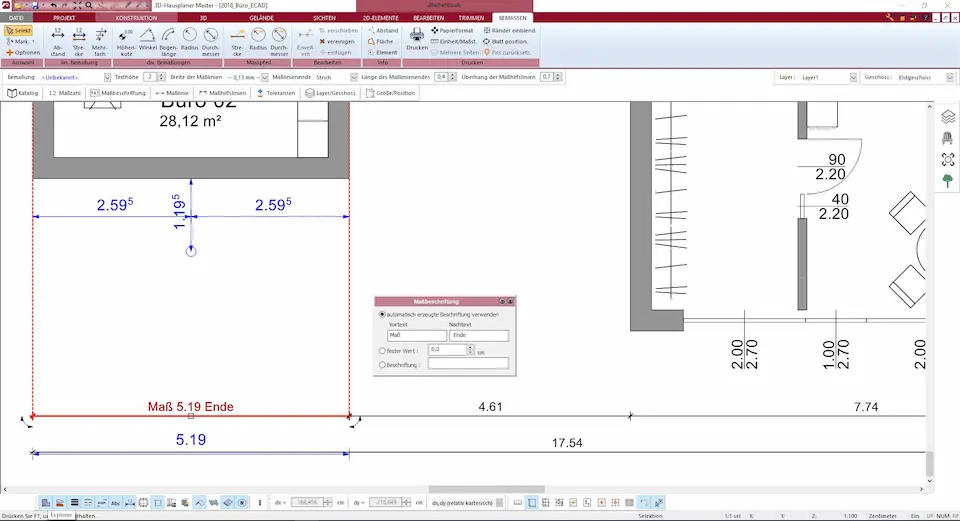This screenshot has width=960, height=521.
Task: Expand the Mark. dropdown arrow
Action: pyautogui.click(x=33, y=42)
